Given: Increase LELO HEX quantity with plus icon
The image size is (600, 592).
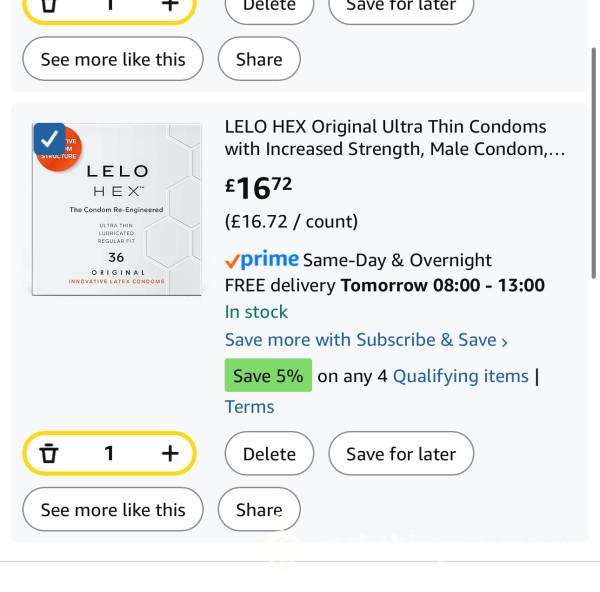Looking at the screenshot, I should pyautogui.click(x=170, y=453).
